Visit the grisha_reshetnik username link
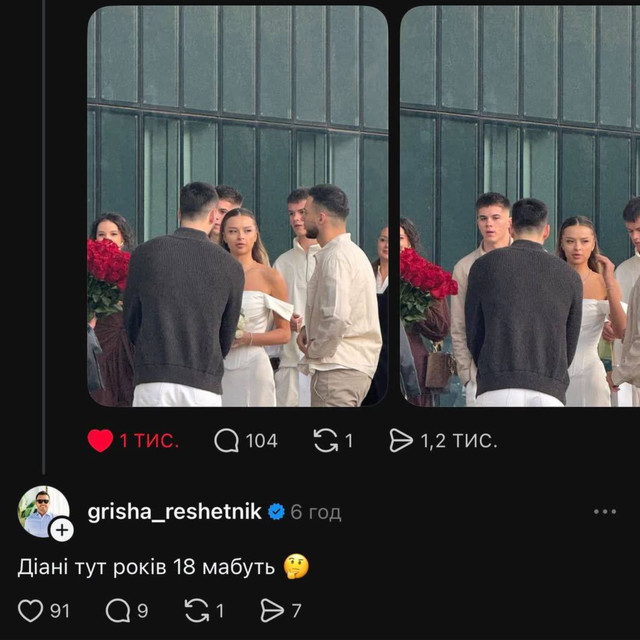The image size is (640, 640). [174, 512]
